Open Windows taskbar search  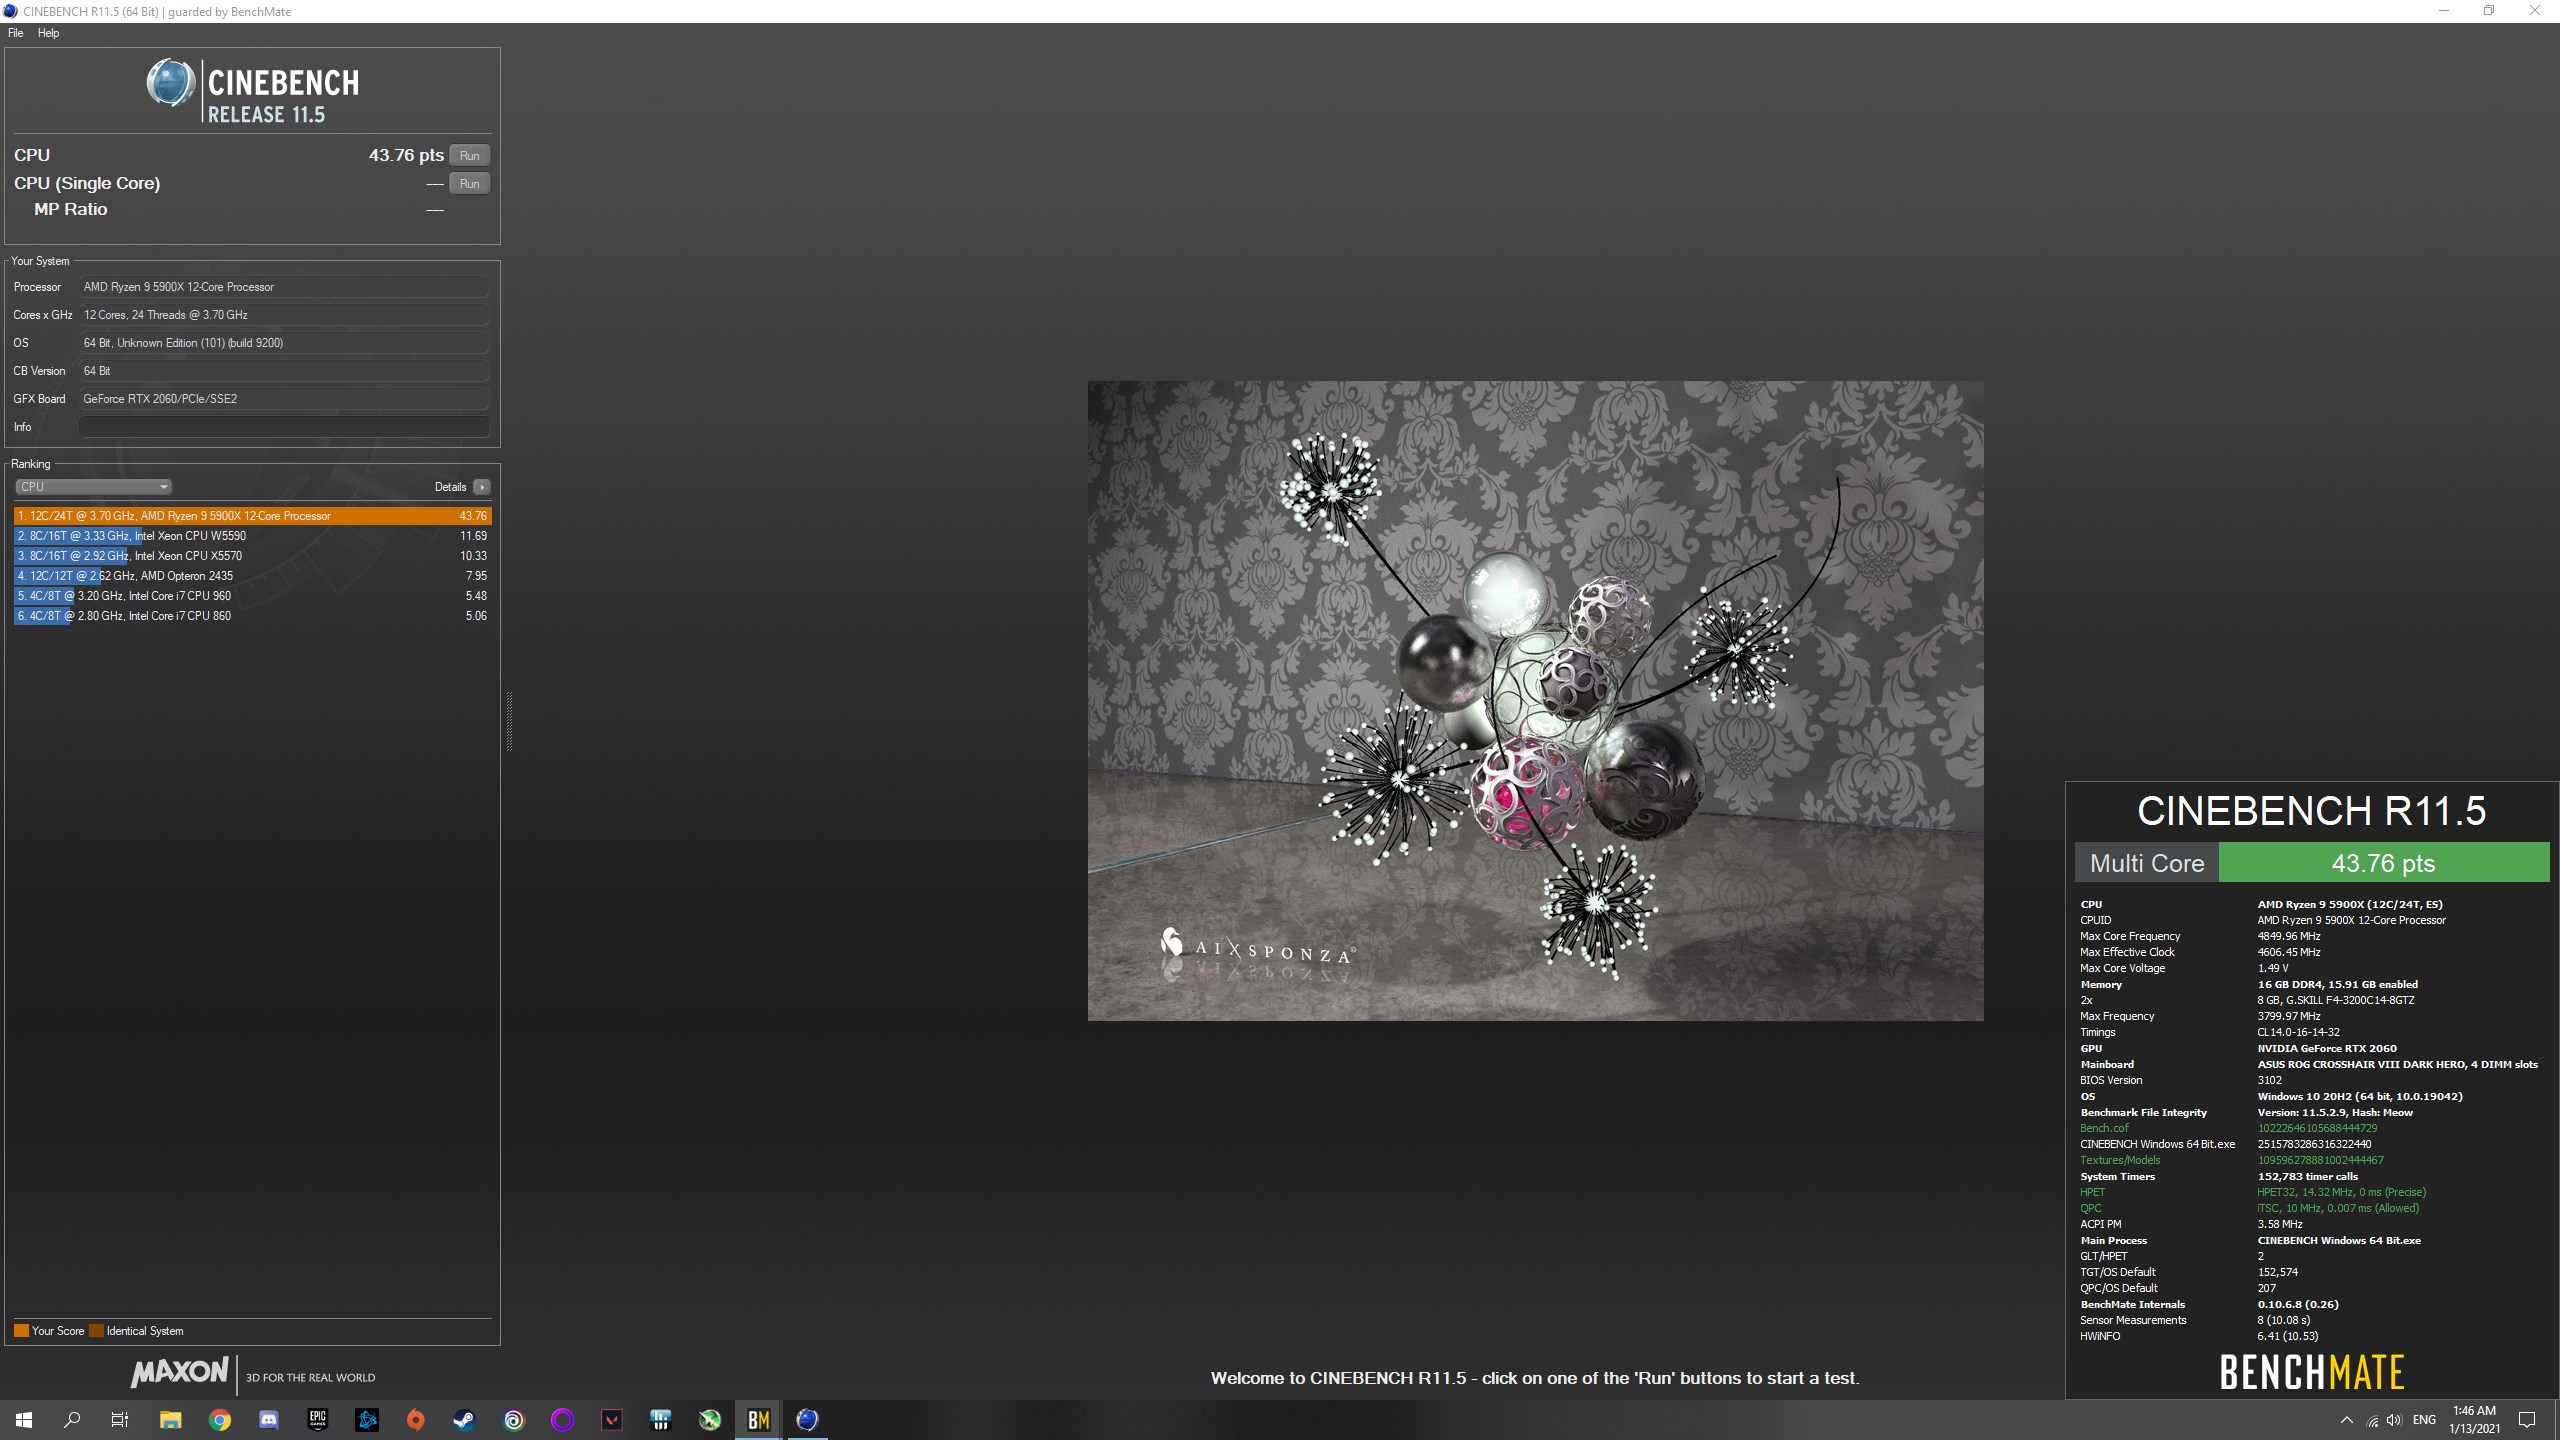pos(72,1420)
